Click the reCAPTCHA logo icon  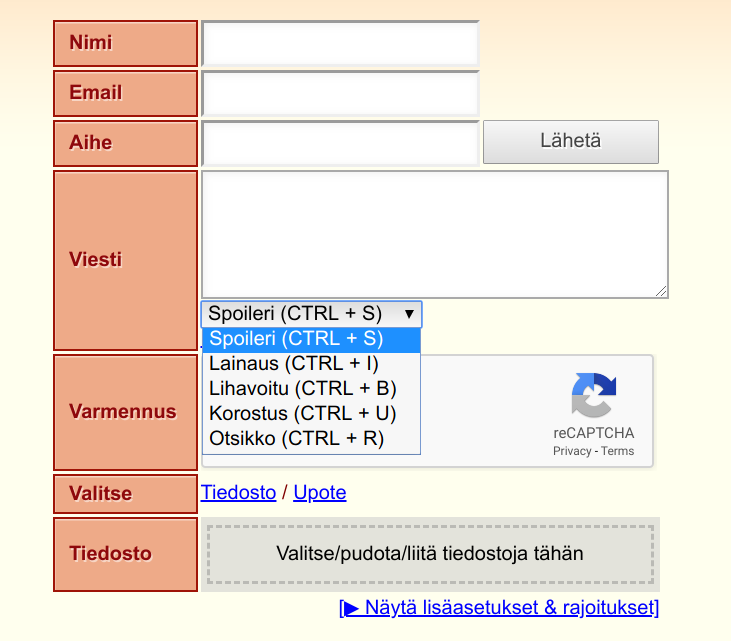pyautogui.click(x=594, y=396)
